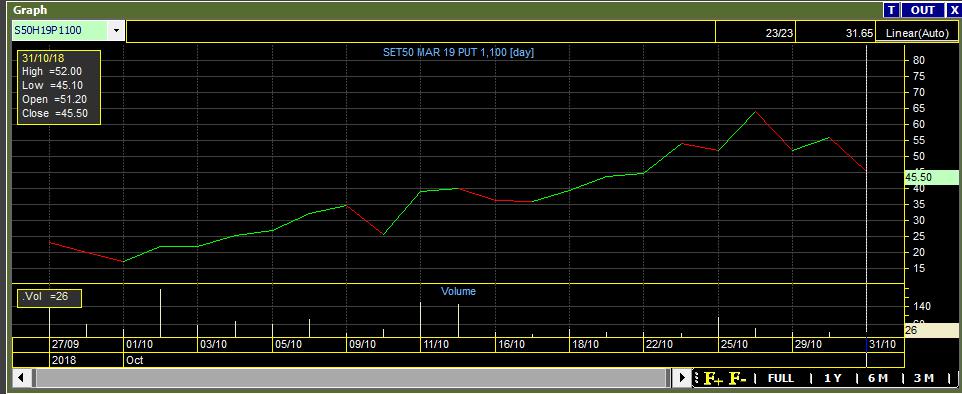Click the scrollbar left arrow

20,377
